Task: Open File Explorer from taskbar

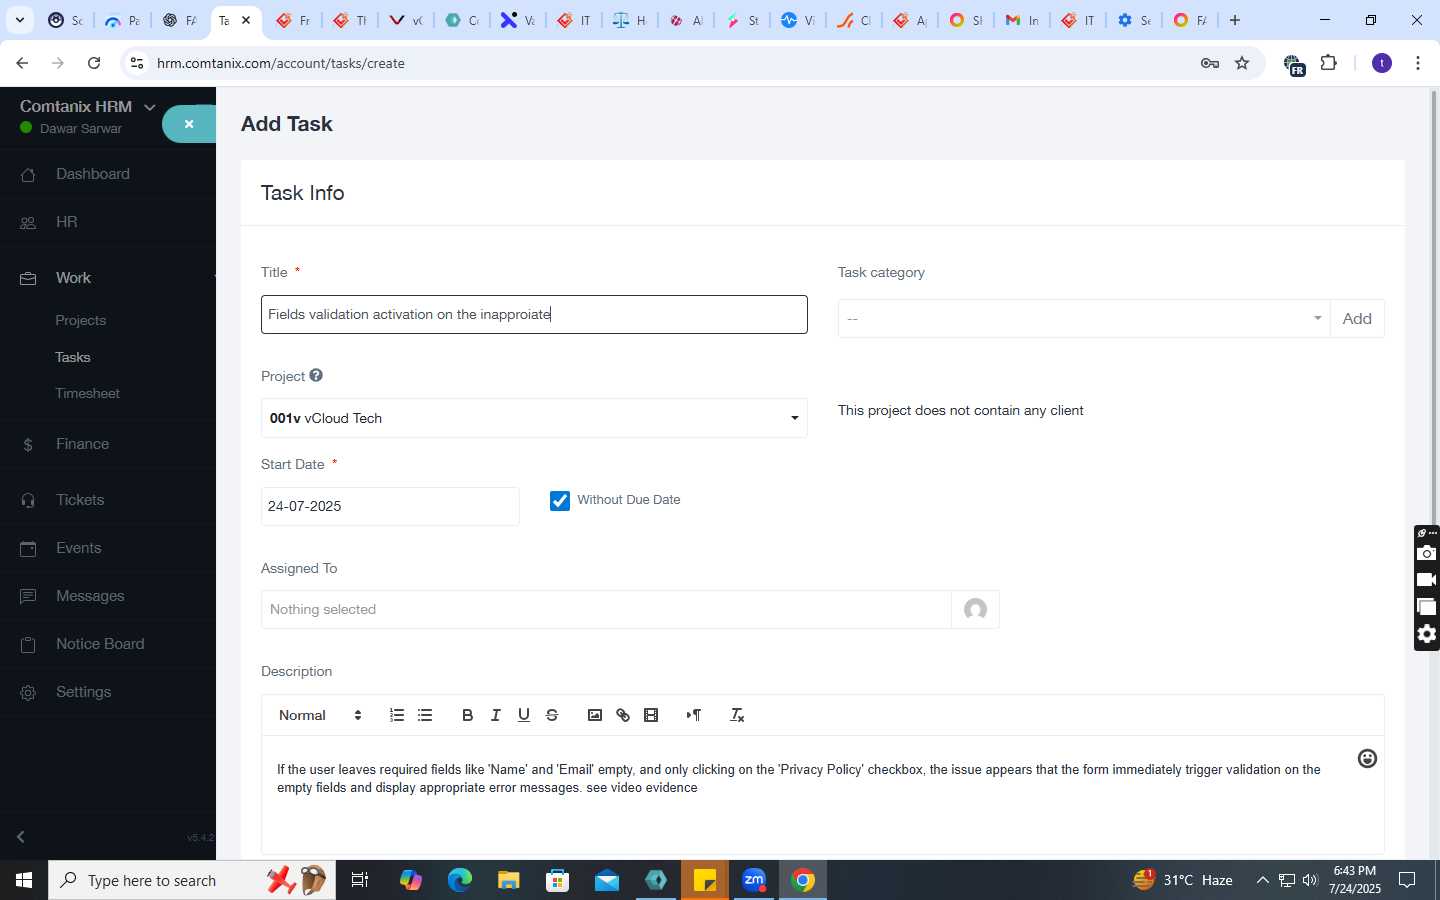Action: [509, 880]
